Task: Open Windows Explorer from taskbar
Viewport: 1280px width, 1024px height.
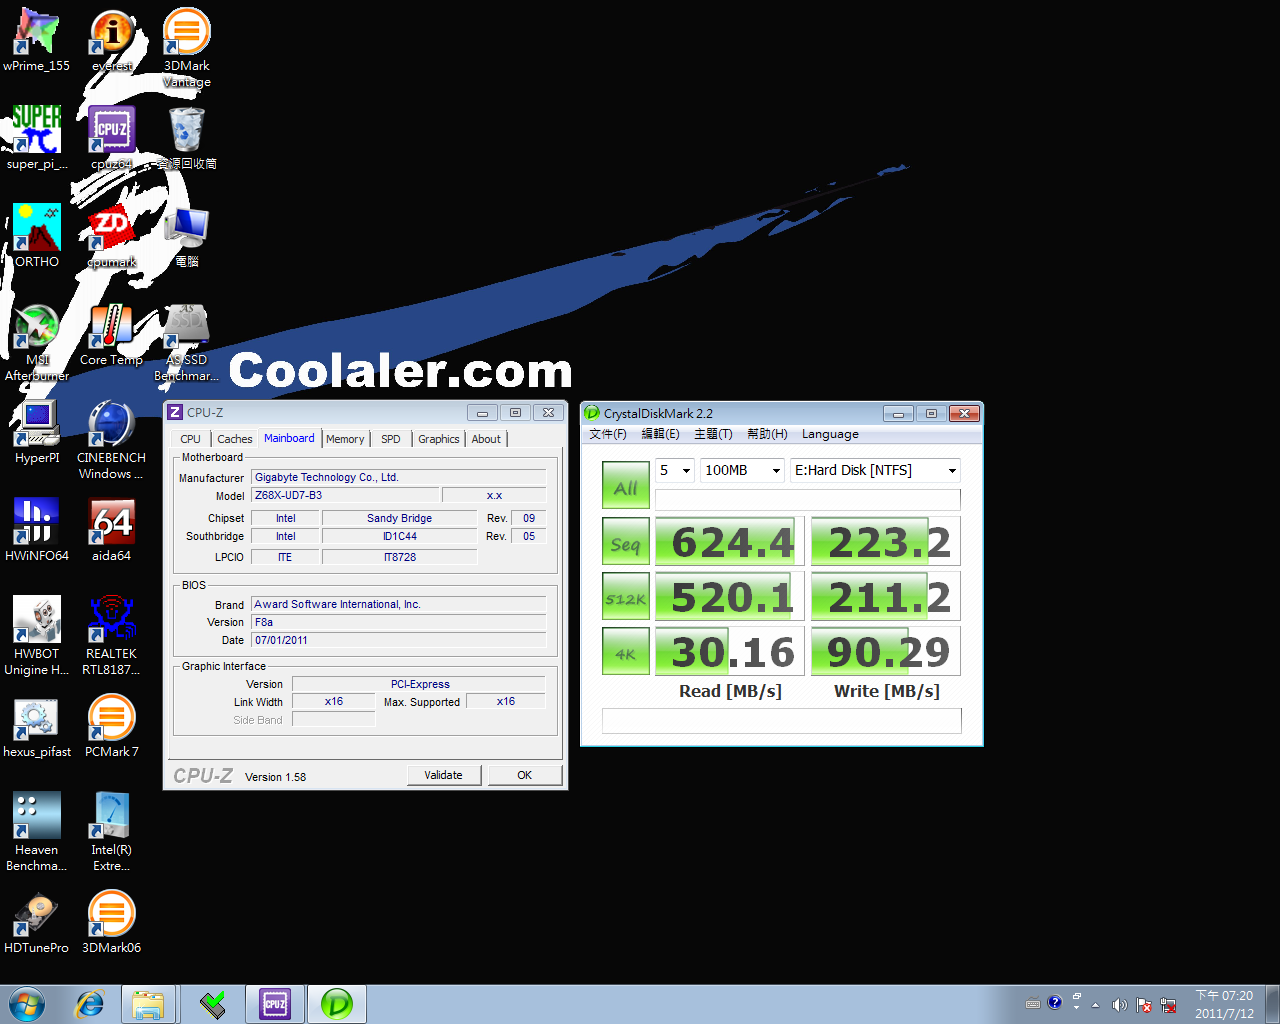Action: tap(148, 1004)
